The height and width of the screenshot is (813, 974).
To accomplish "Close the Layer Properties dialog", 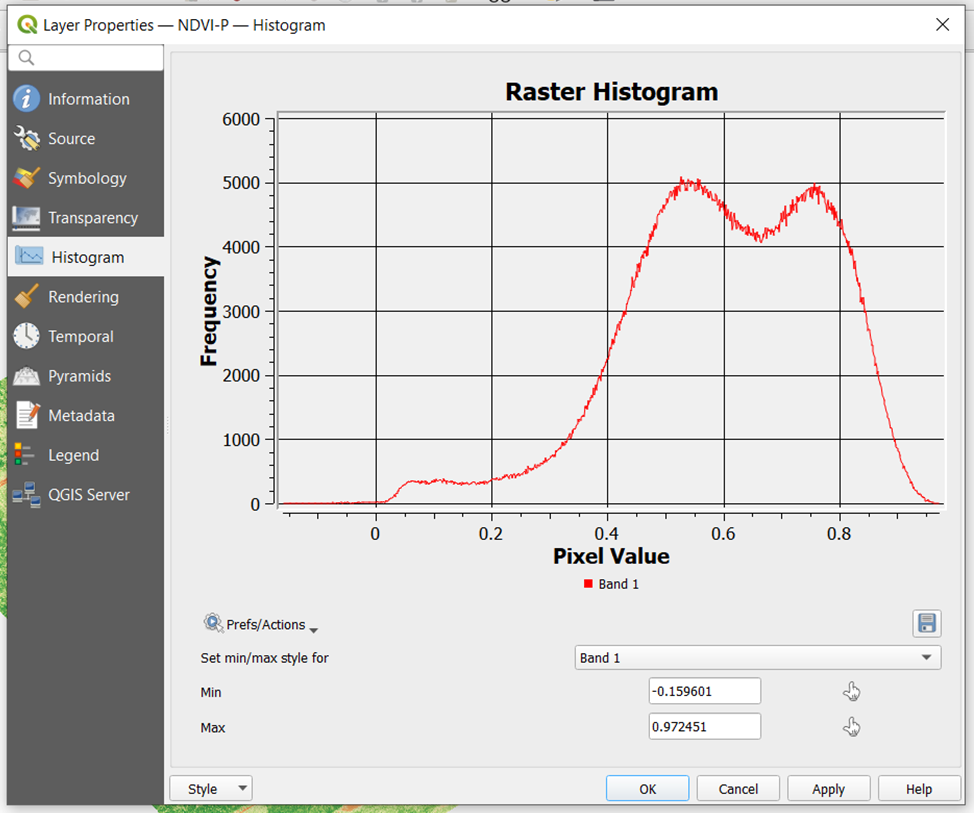I will pos(942,25).
